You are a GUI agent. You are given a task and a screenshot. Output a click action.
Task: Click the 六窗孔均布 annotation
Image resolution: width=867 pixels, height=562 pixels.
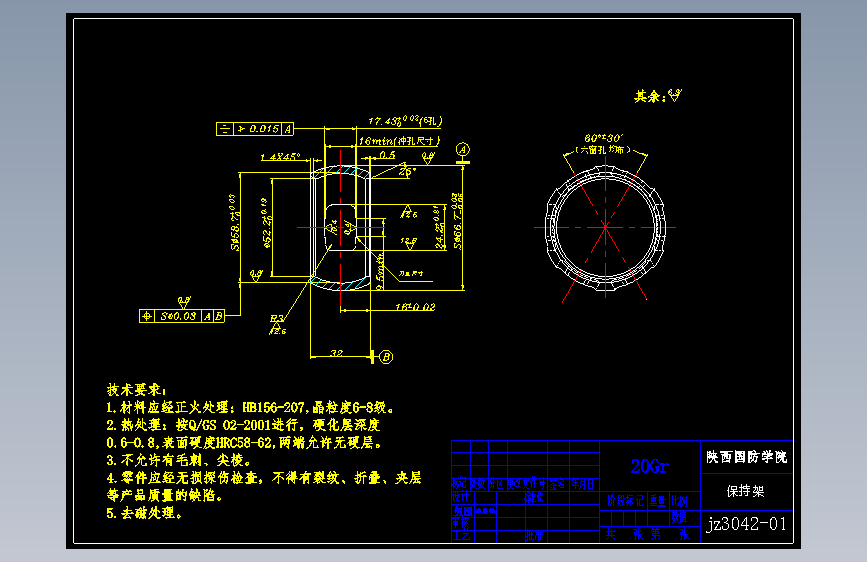point(603,149)
